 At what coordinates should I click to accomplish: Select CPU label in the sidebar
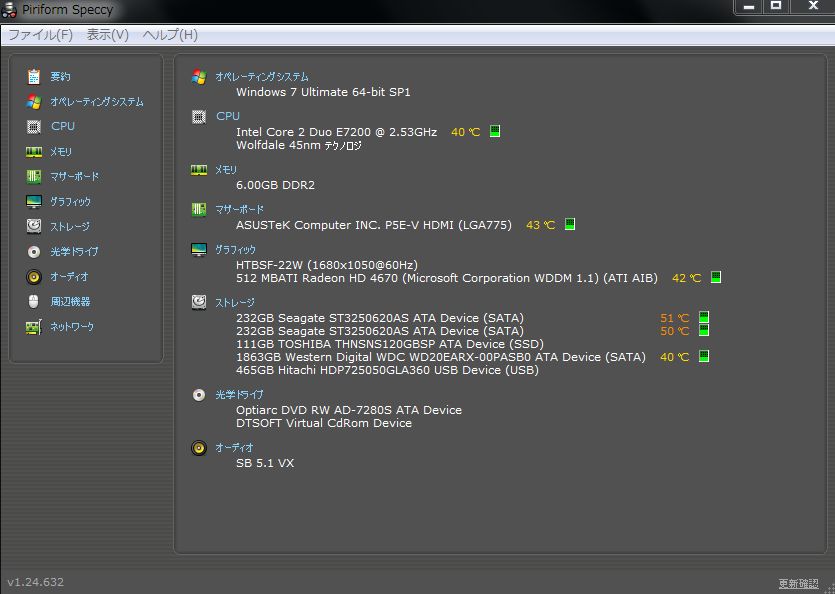tap(63, 126)
